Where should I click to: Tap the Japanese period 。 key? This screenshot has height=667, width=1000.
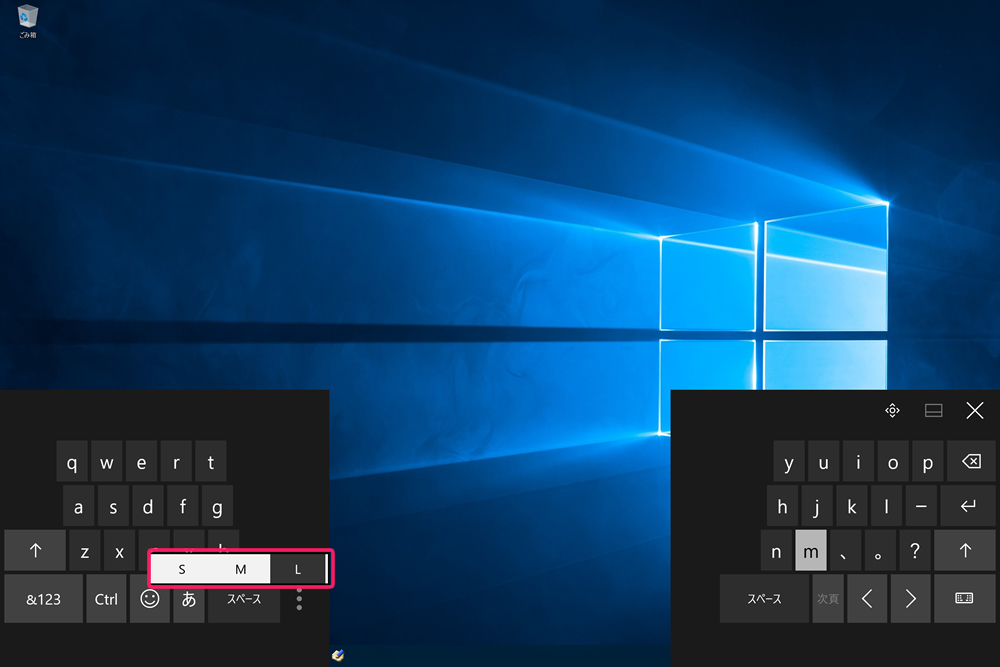click(x=880, y=550)
